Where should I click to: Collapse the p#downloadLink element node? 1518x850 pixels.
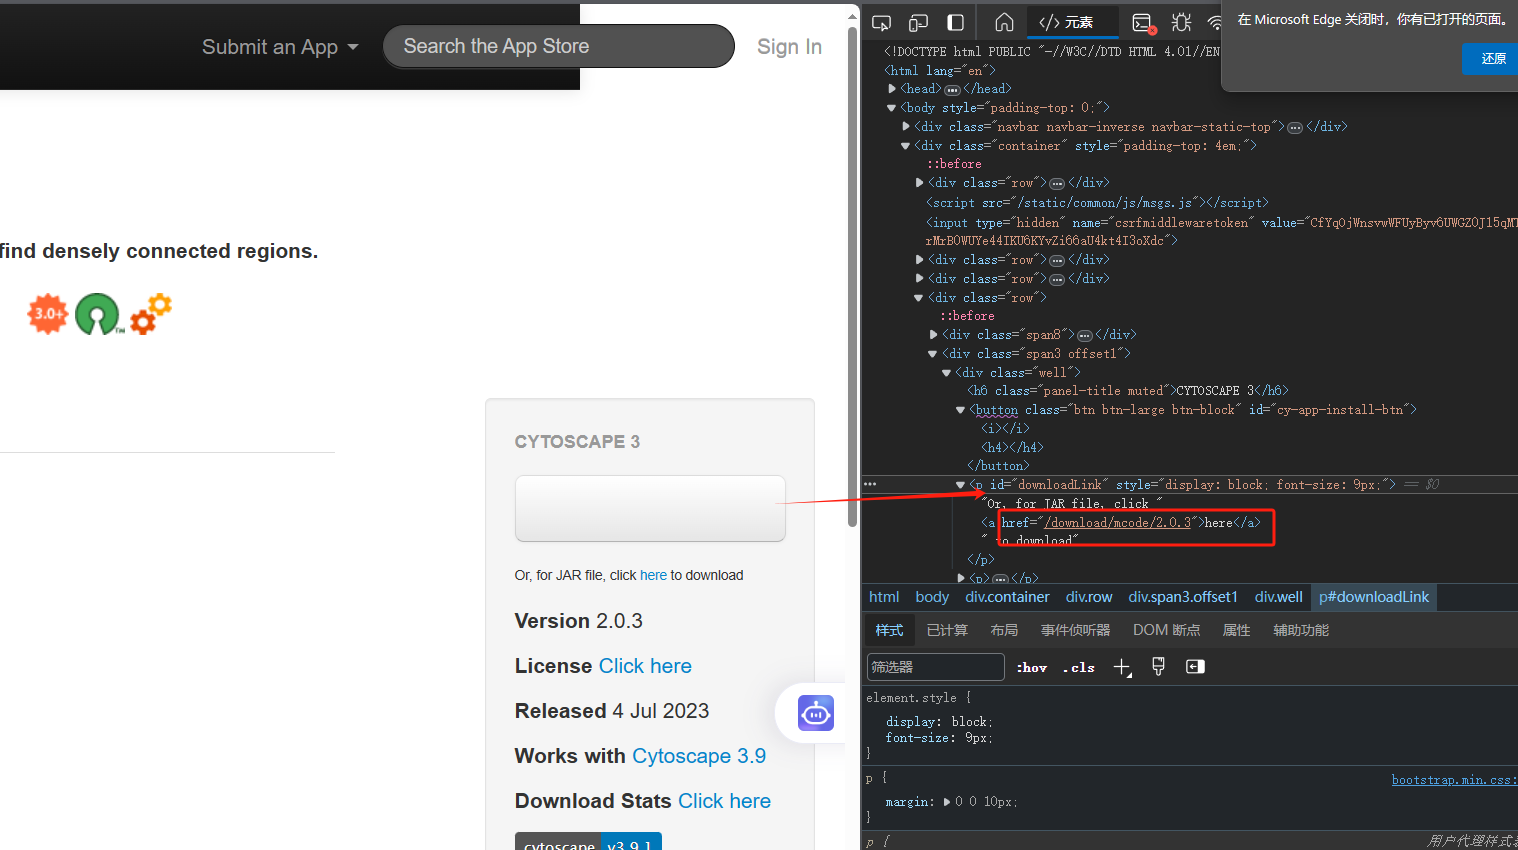pyautogui.click(x=961, y=485)
